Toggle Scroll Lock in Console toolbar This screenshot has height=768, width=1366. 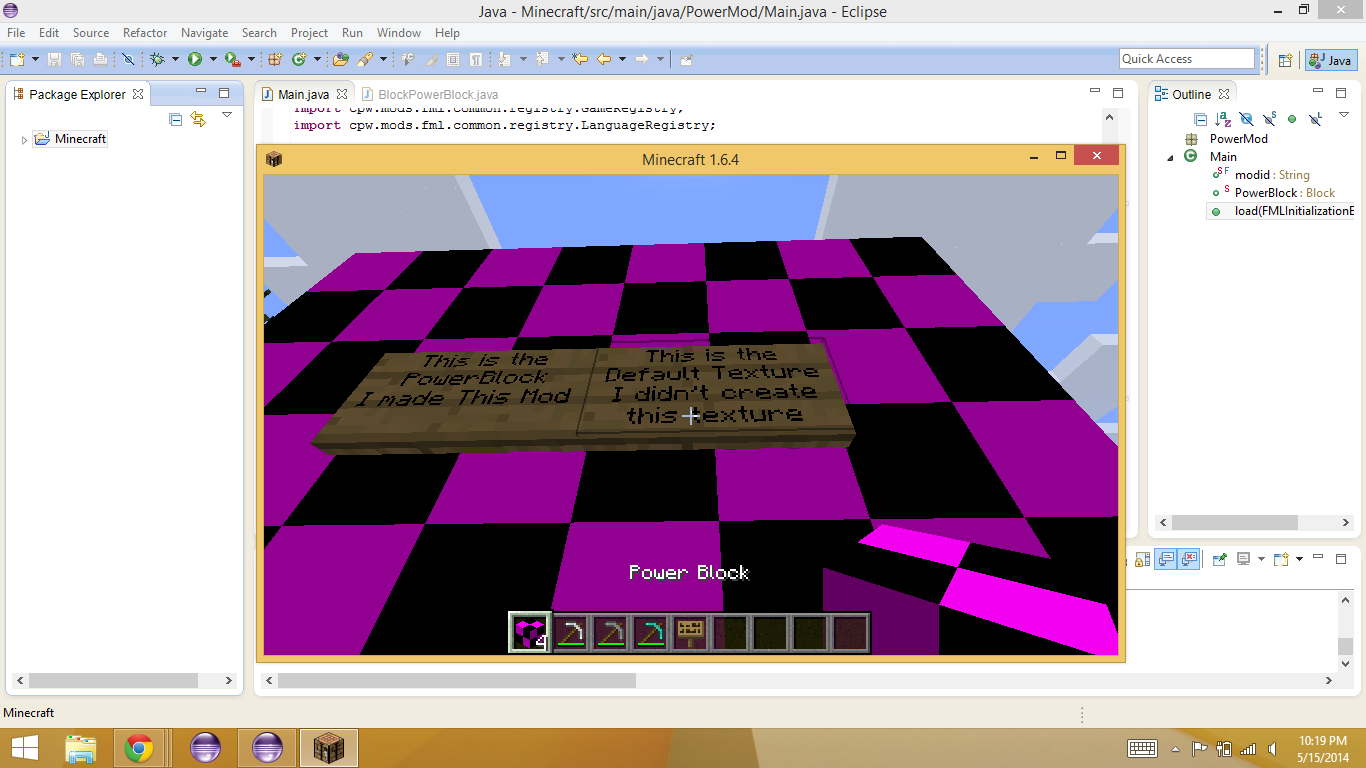click(x=1142, y=559)
